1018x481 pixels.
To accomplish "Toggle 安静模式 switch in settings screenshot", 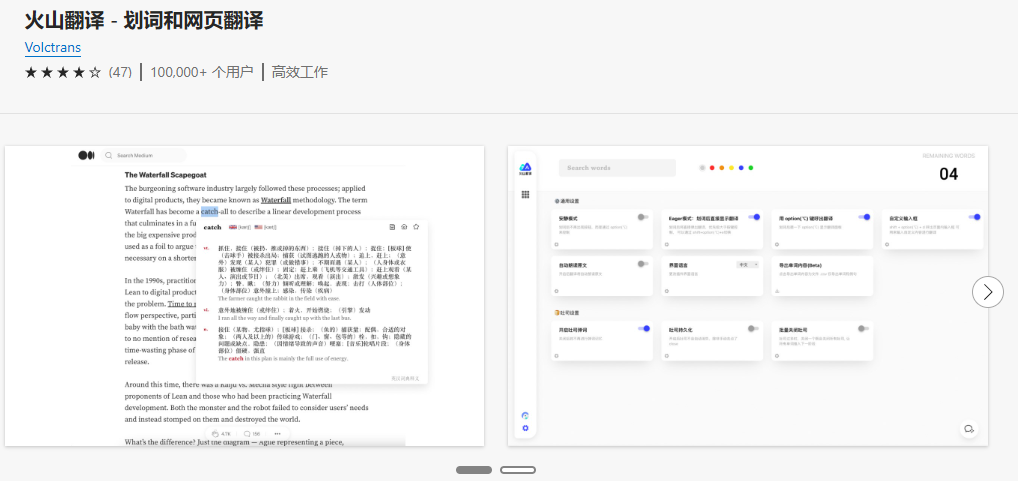I will pos(643,217).
